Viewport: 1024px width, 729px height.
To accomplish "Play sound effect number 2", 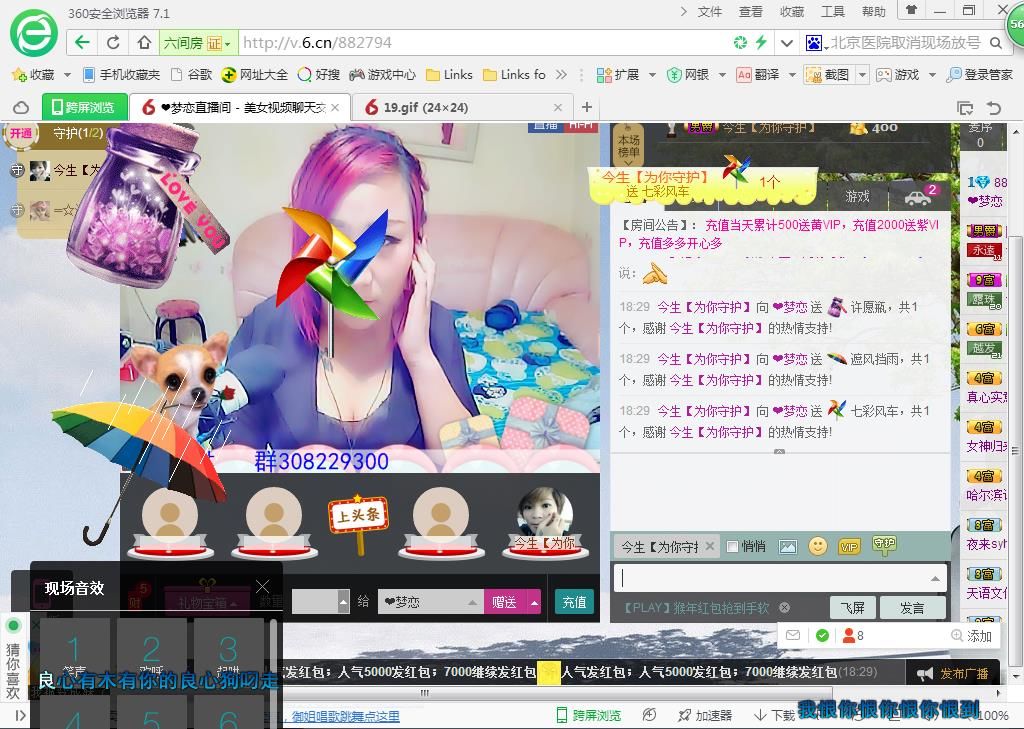I will (152, 653).
